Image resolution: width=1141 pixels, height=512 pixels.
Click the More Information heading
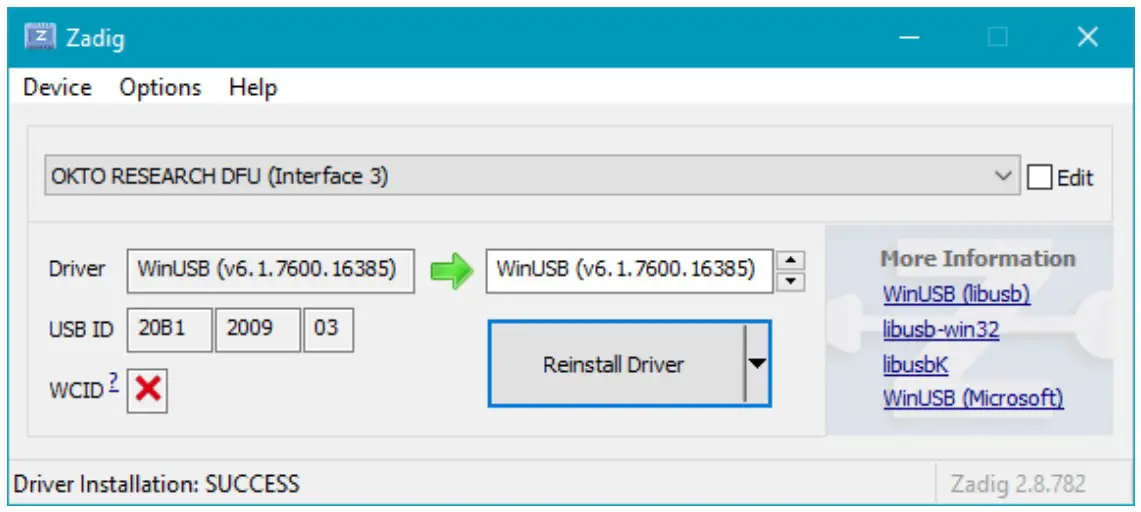tap(977, 259)
